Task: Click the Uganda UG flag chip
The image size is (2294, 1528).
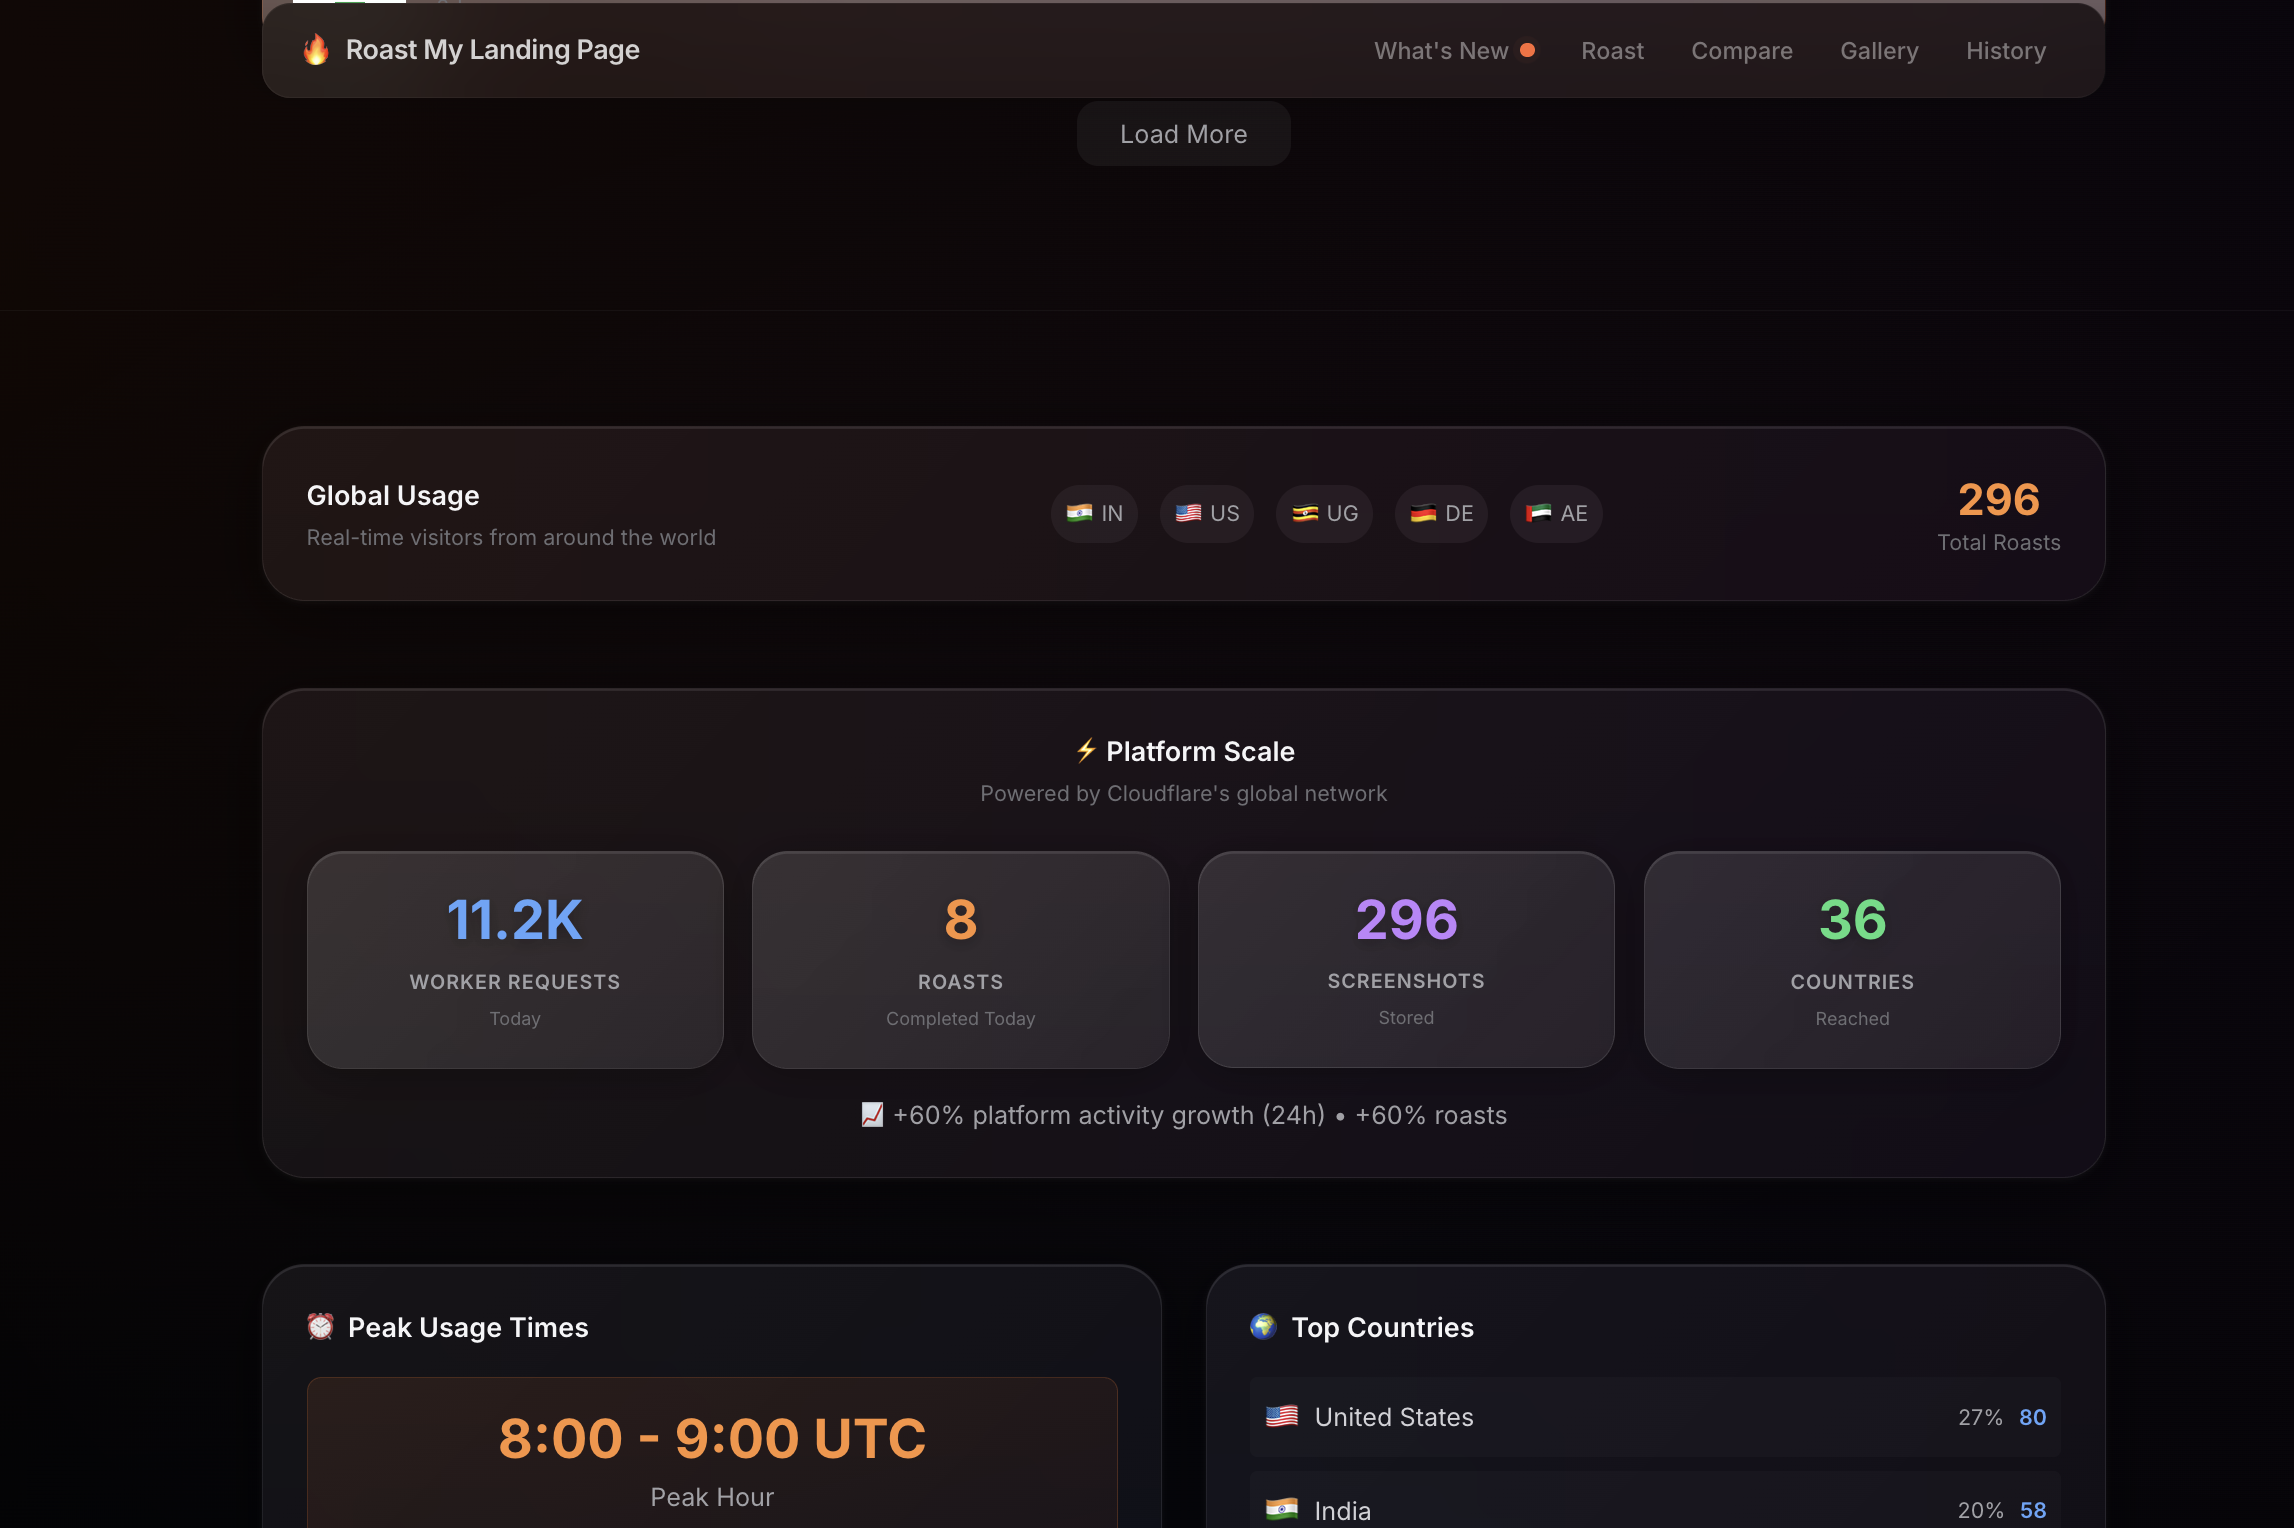Action: pyautogui.click(x=1324, y=514)
